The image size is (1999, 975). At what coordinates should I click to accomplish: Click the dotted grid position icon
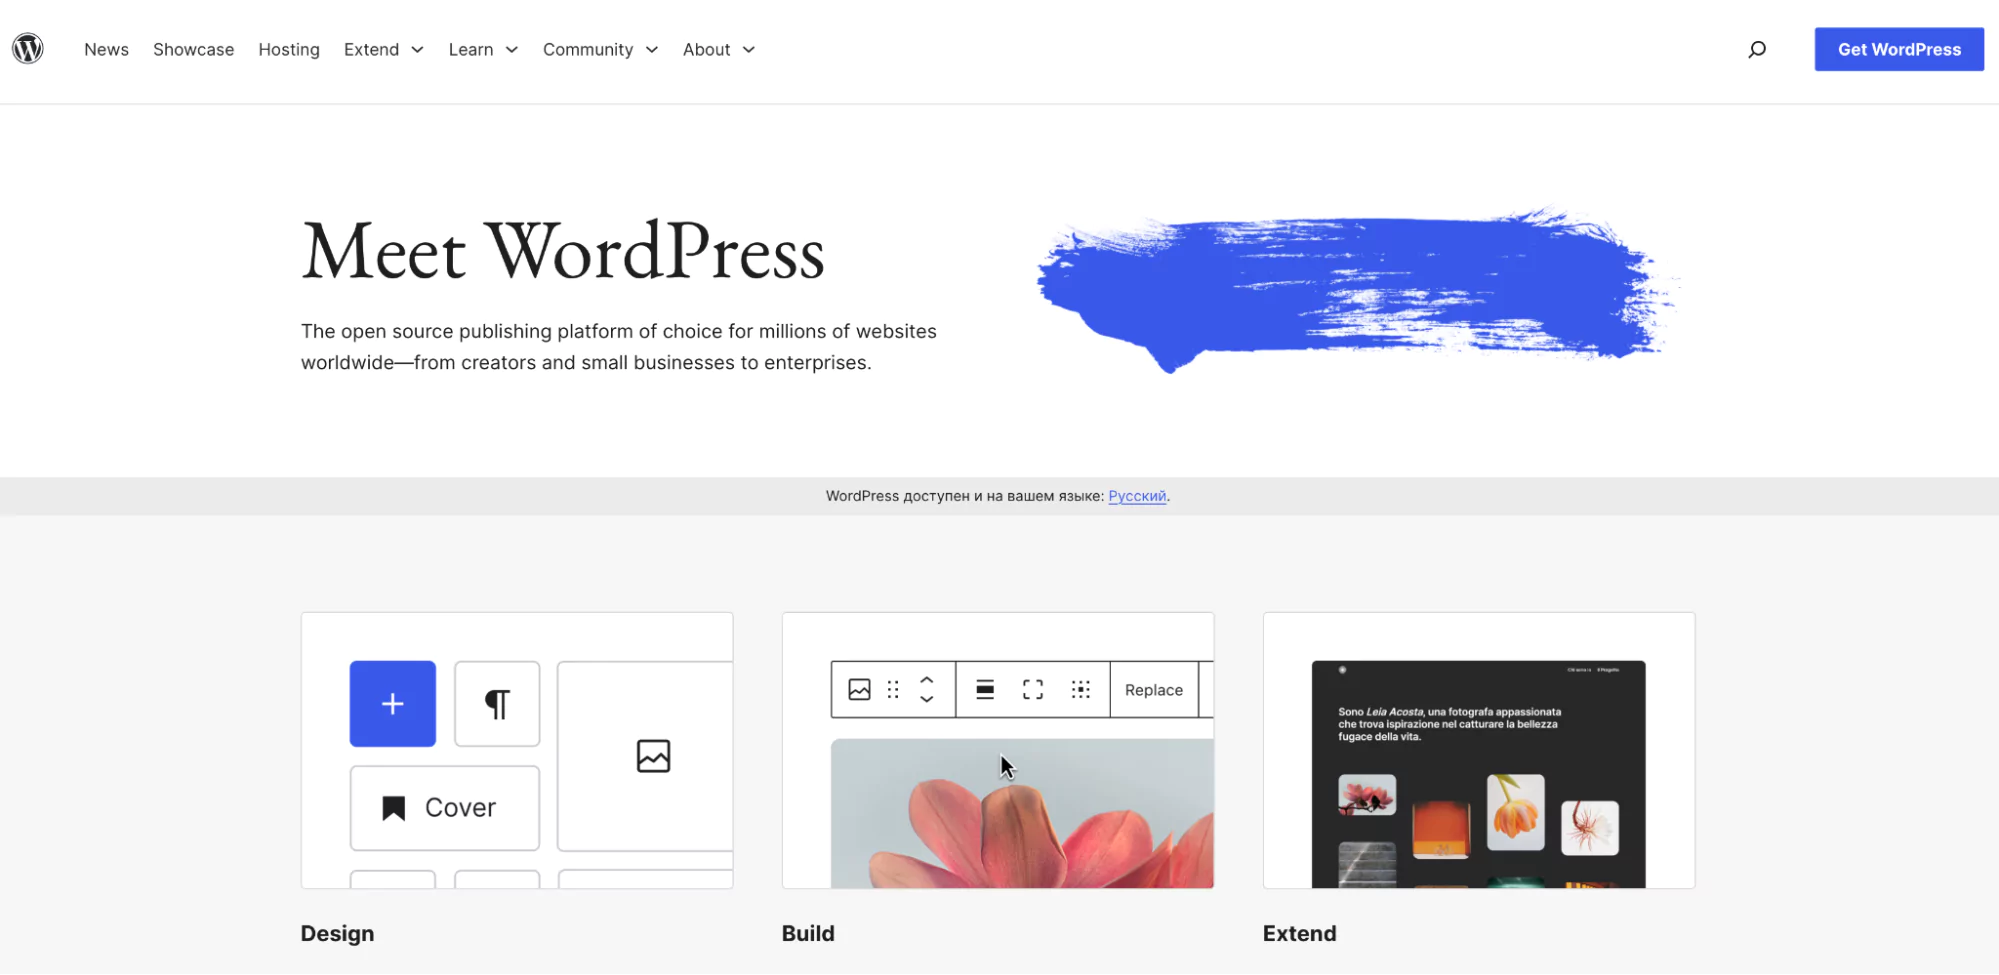(x=1081, y=690)
